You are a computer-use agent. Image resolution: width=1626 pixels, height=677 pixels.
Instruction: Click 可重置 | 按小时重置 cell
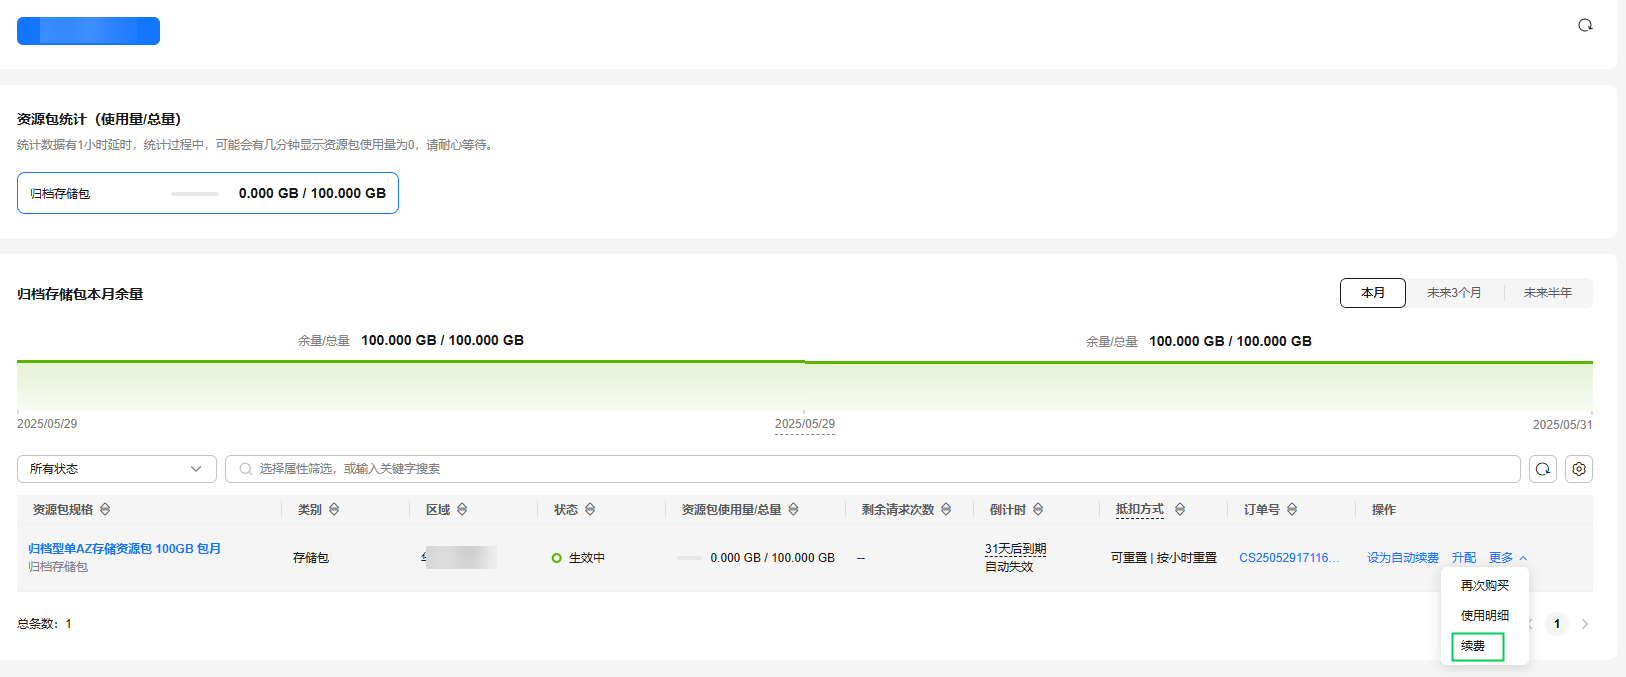1164,558
